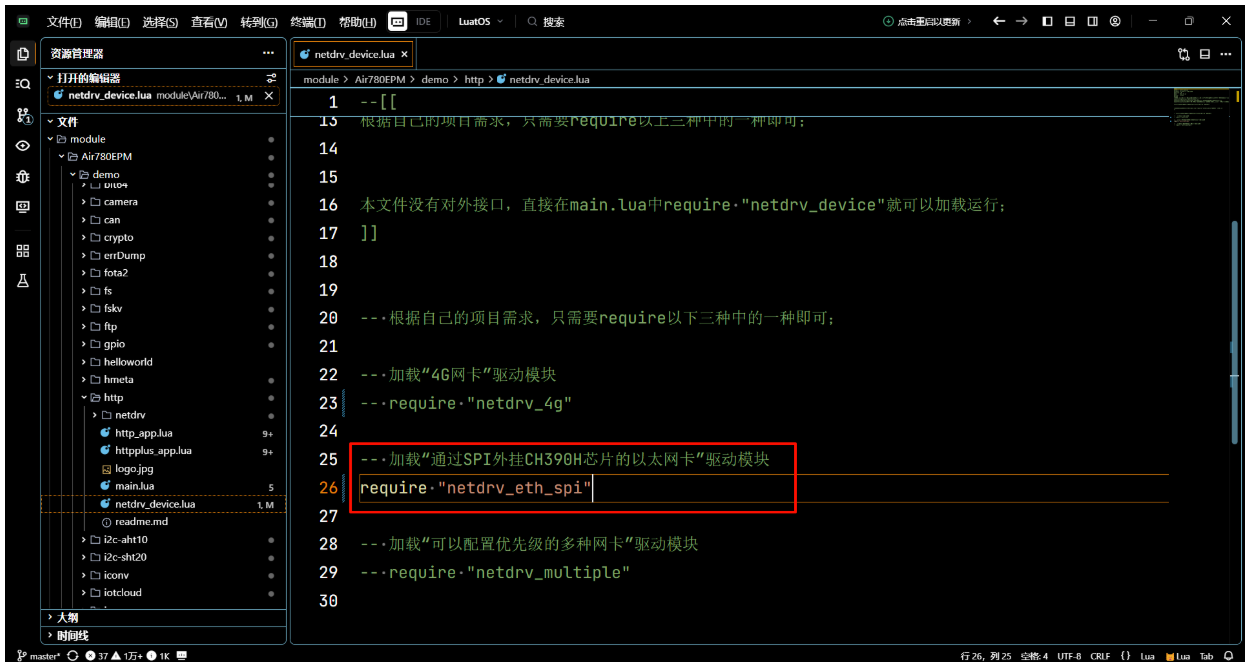Open the 选择(S) menu
Viewport: 1249px width, 667px height.
[x=160, y=21]
